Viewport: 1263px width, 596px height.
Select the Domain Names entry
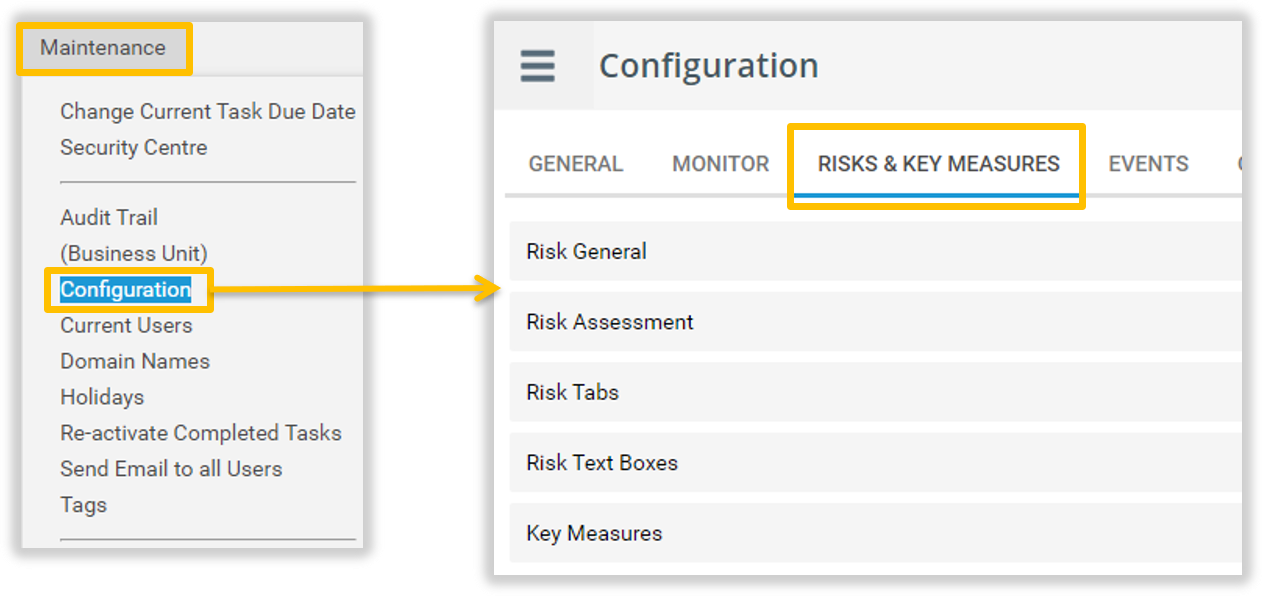tap(135, 362)
